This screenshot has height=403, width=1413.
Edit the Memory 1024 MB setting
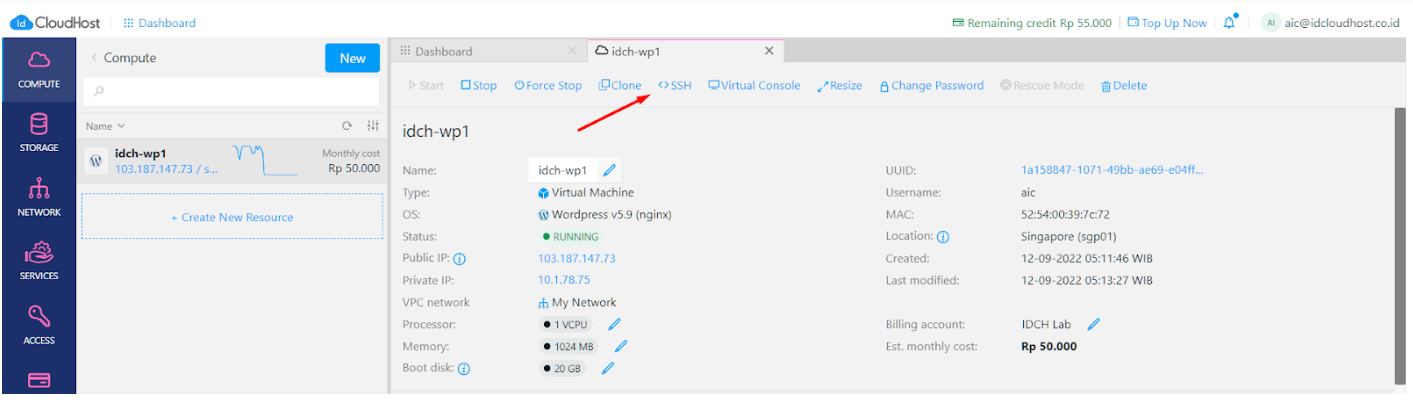click(x=621, y=346)
